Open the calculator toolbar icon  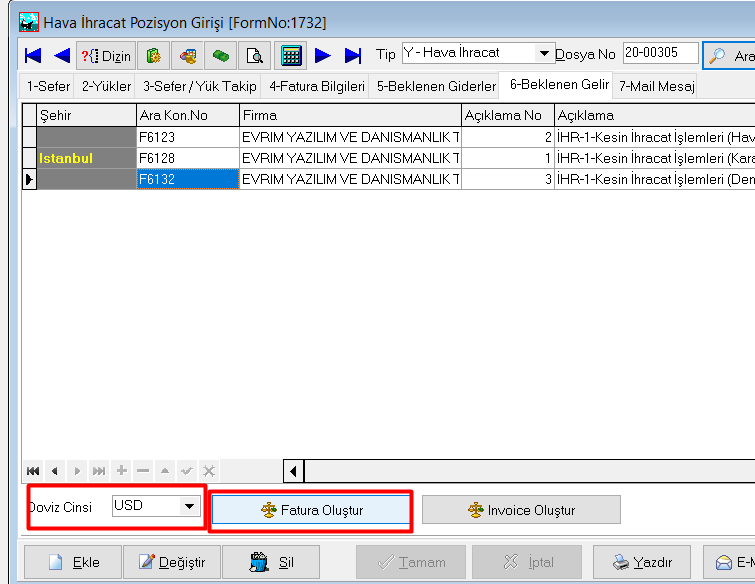(291, 56)
